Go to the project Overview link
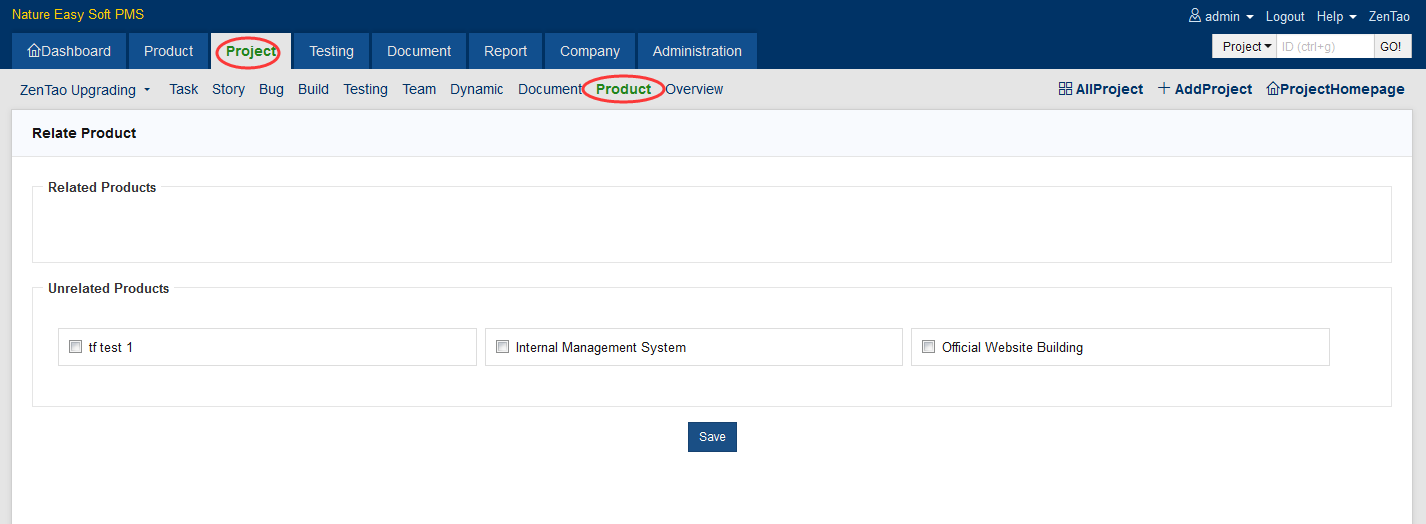The image size is (1426, 524). point(694,89)
